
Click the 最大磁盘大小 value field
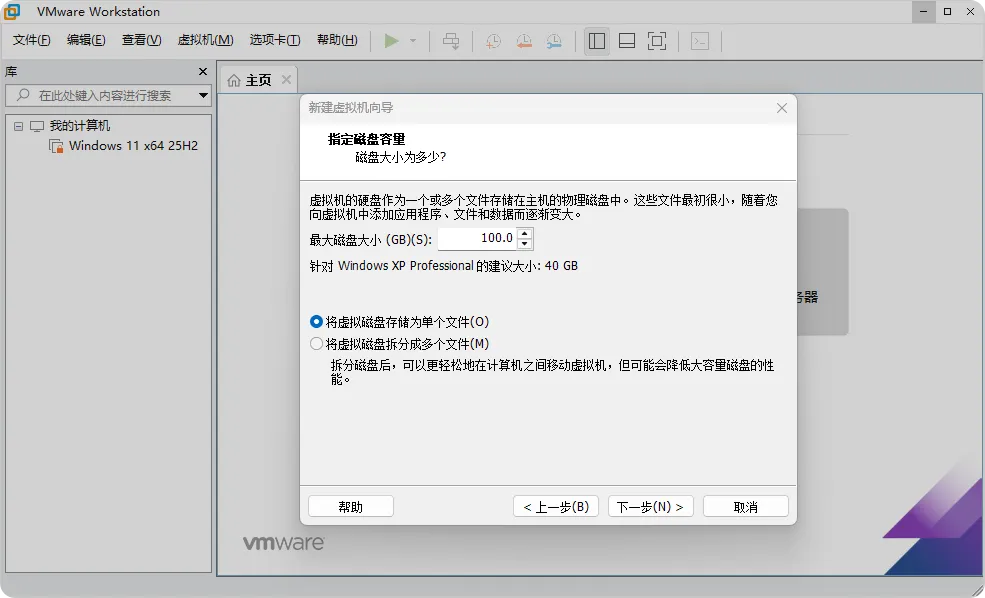477,239
